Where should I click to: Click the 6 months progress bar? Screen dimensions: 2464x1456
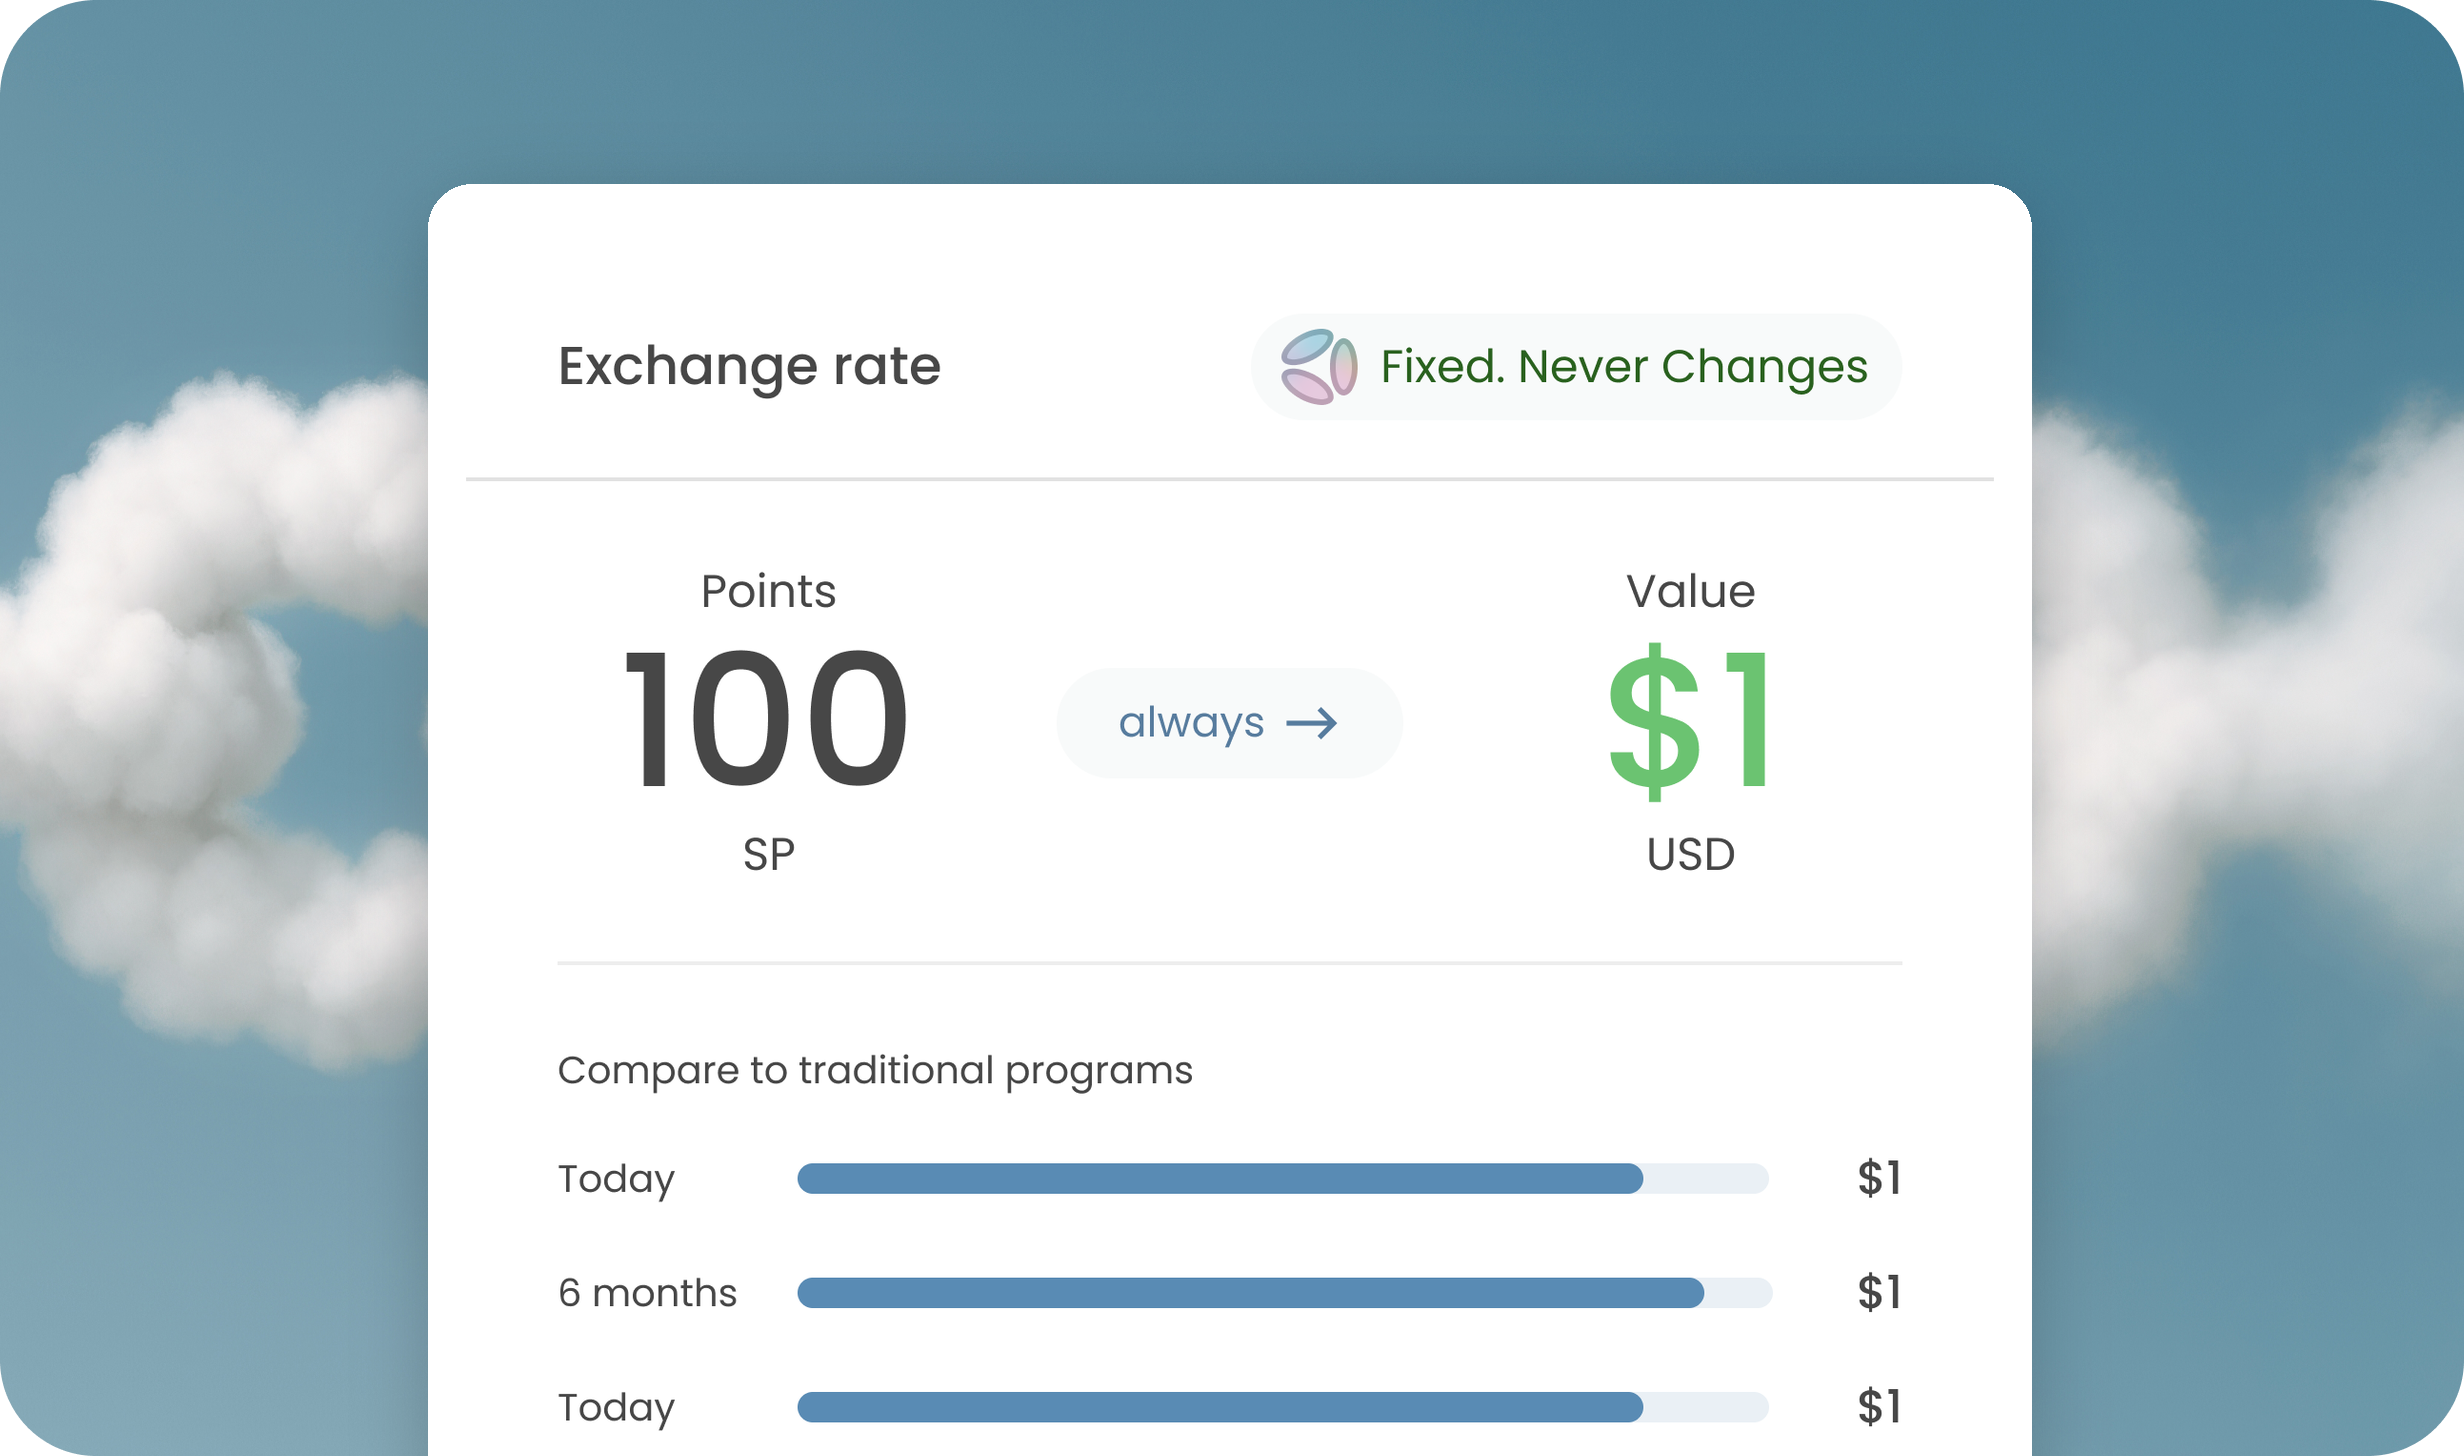point(1284,1292)
